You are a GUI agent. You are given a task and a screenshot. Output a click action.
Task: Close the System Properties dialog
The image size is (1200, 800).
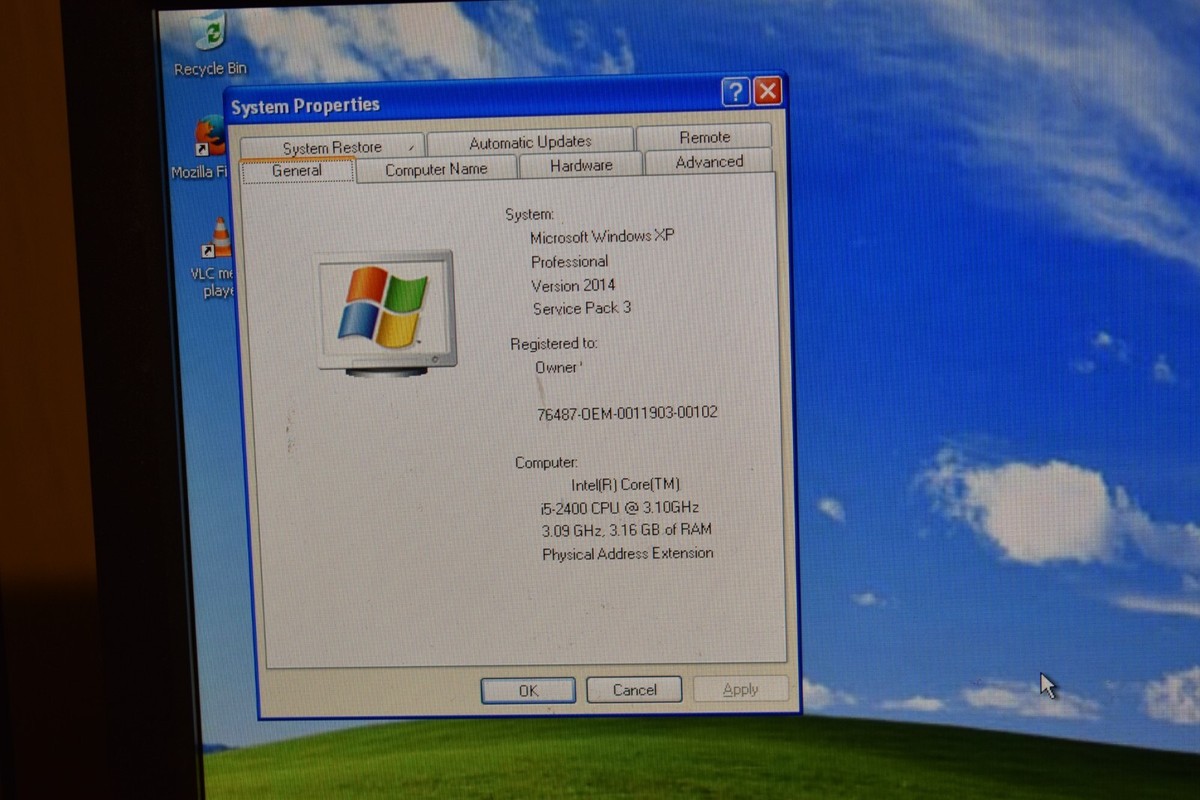(x=767, y=92)
